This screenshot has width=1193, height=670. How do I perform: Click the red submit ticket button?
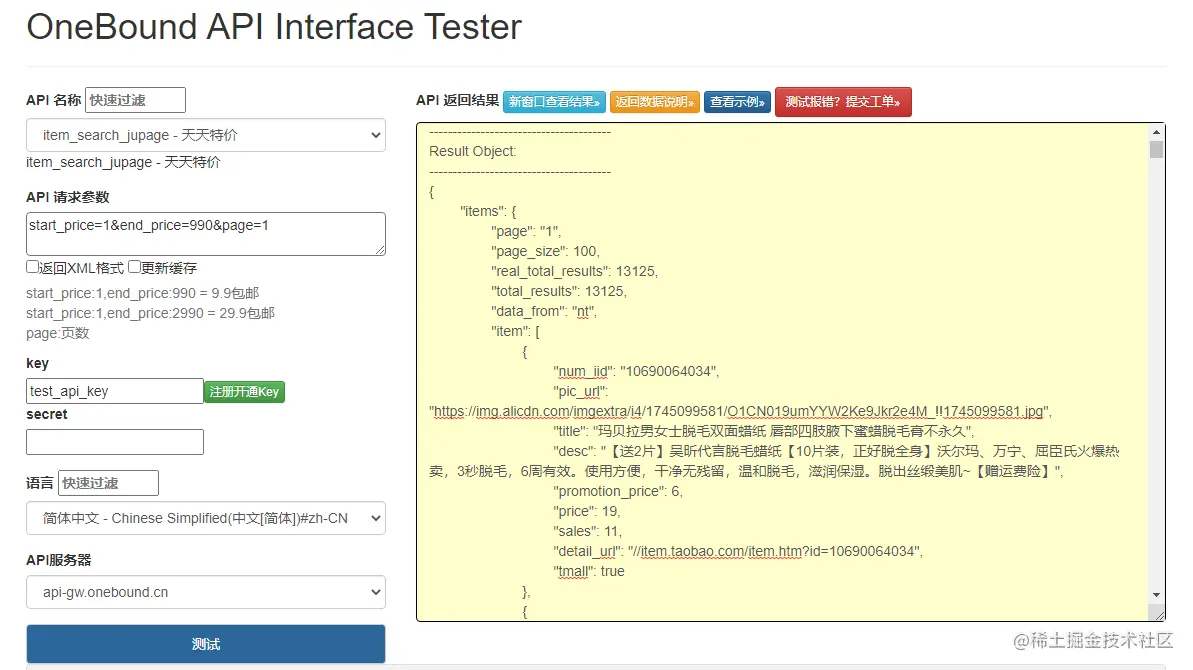pos(843,102)
